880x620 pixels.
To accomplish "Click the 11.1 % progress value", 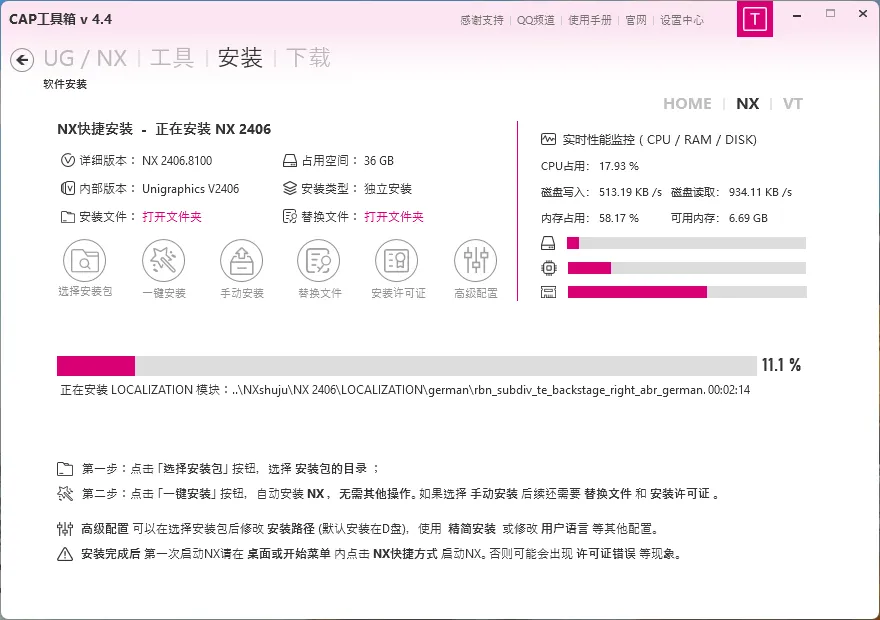I will [x=781, y=365].
